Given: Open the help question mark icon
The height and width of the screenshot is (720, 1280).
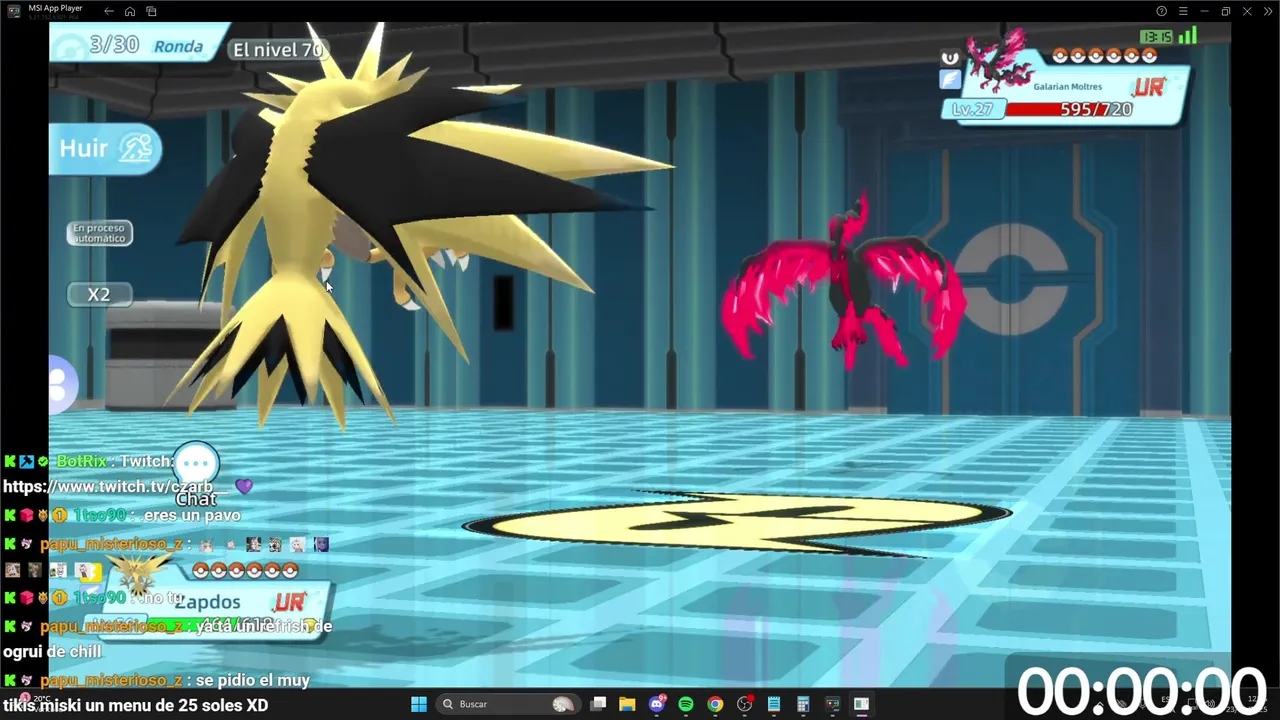Looking at the screenshot, I should pyautogui.click(x=1161, y=11).
